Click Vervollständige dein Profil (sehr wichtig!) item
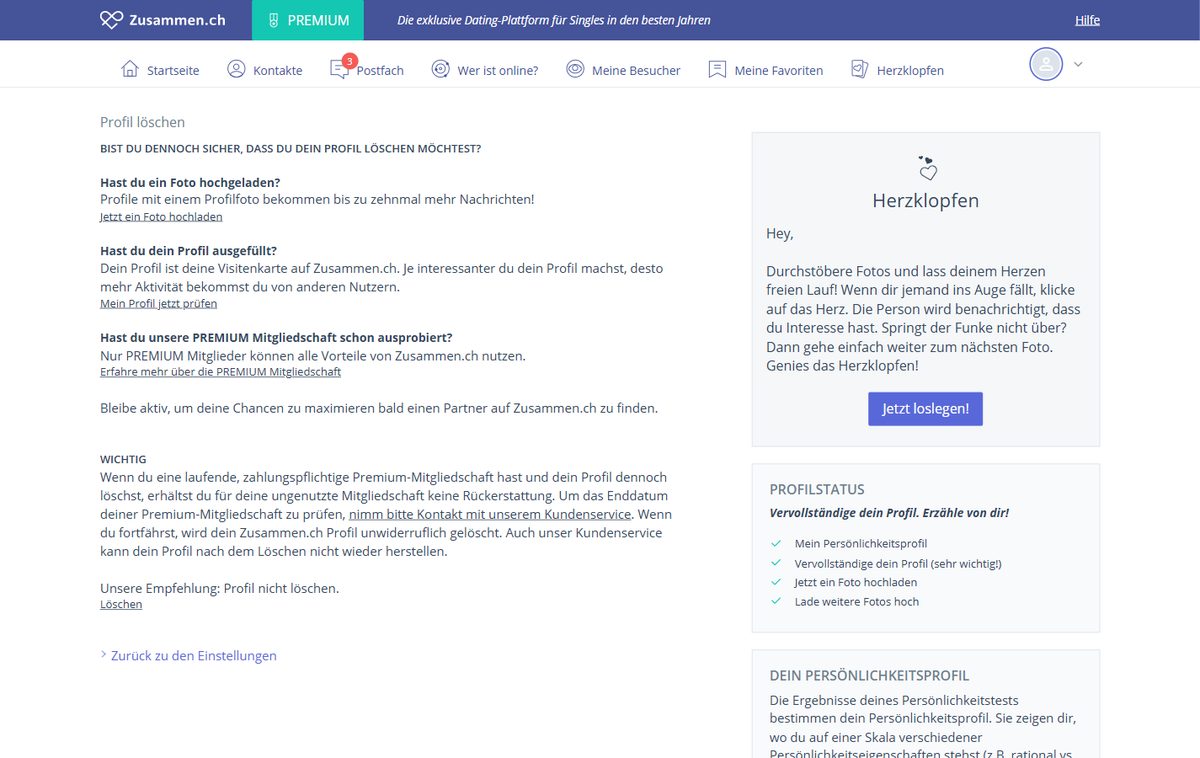Image resolution: width=1200 pixels, height=758 pixels. [898, 563]
